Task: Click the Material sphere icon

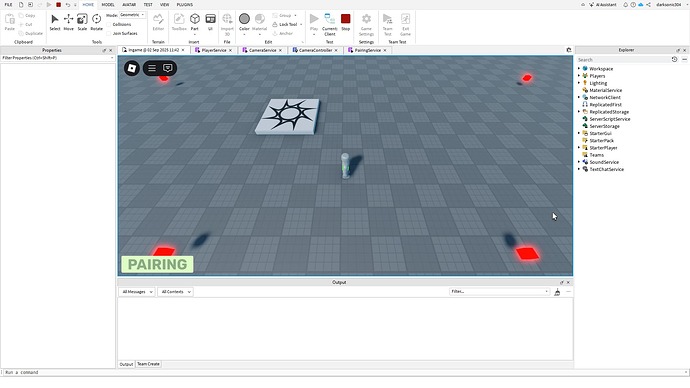Action: click(x=260, y=19)
